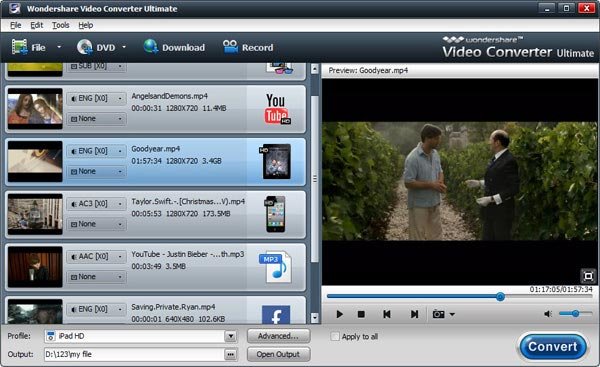Click the volume slider handle
Image resolution: width=600 pixels, height=367 pixels.
pos(576,314)
